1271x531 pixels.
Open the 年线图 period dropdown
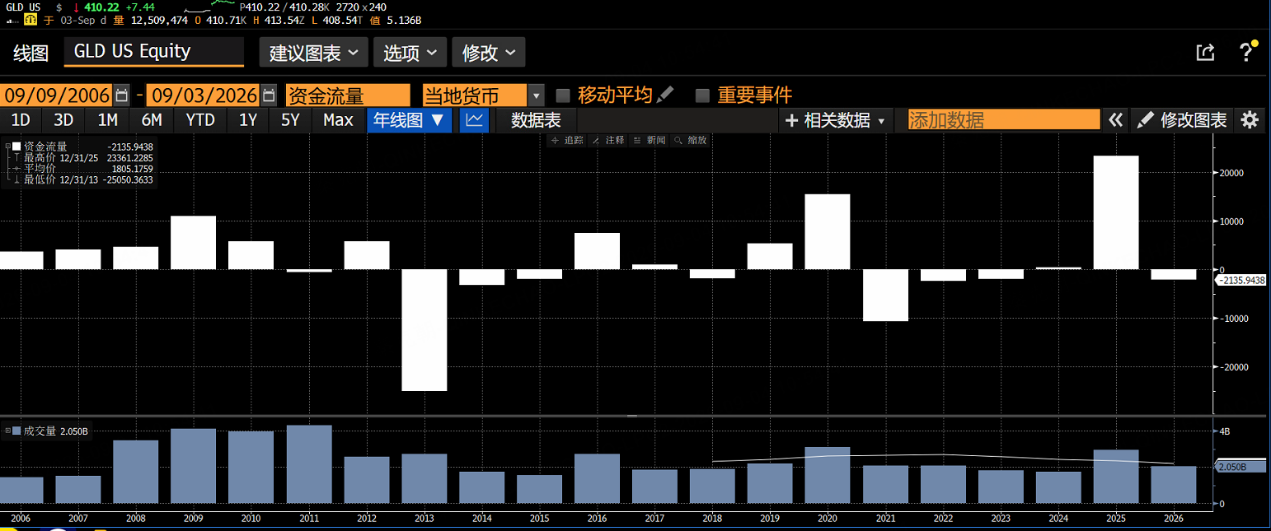coord(411,120)
